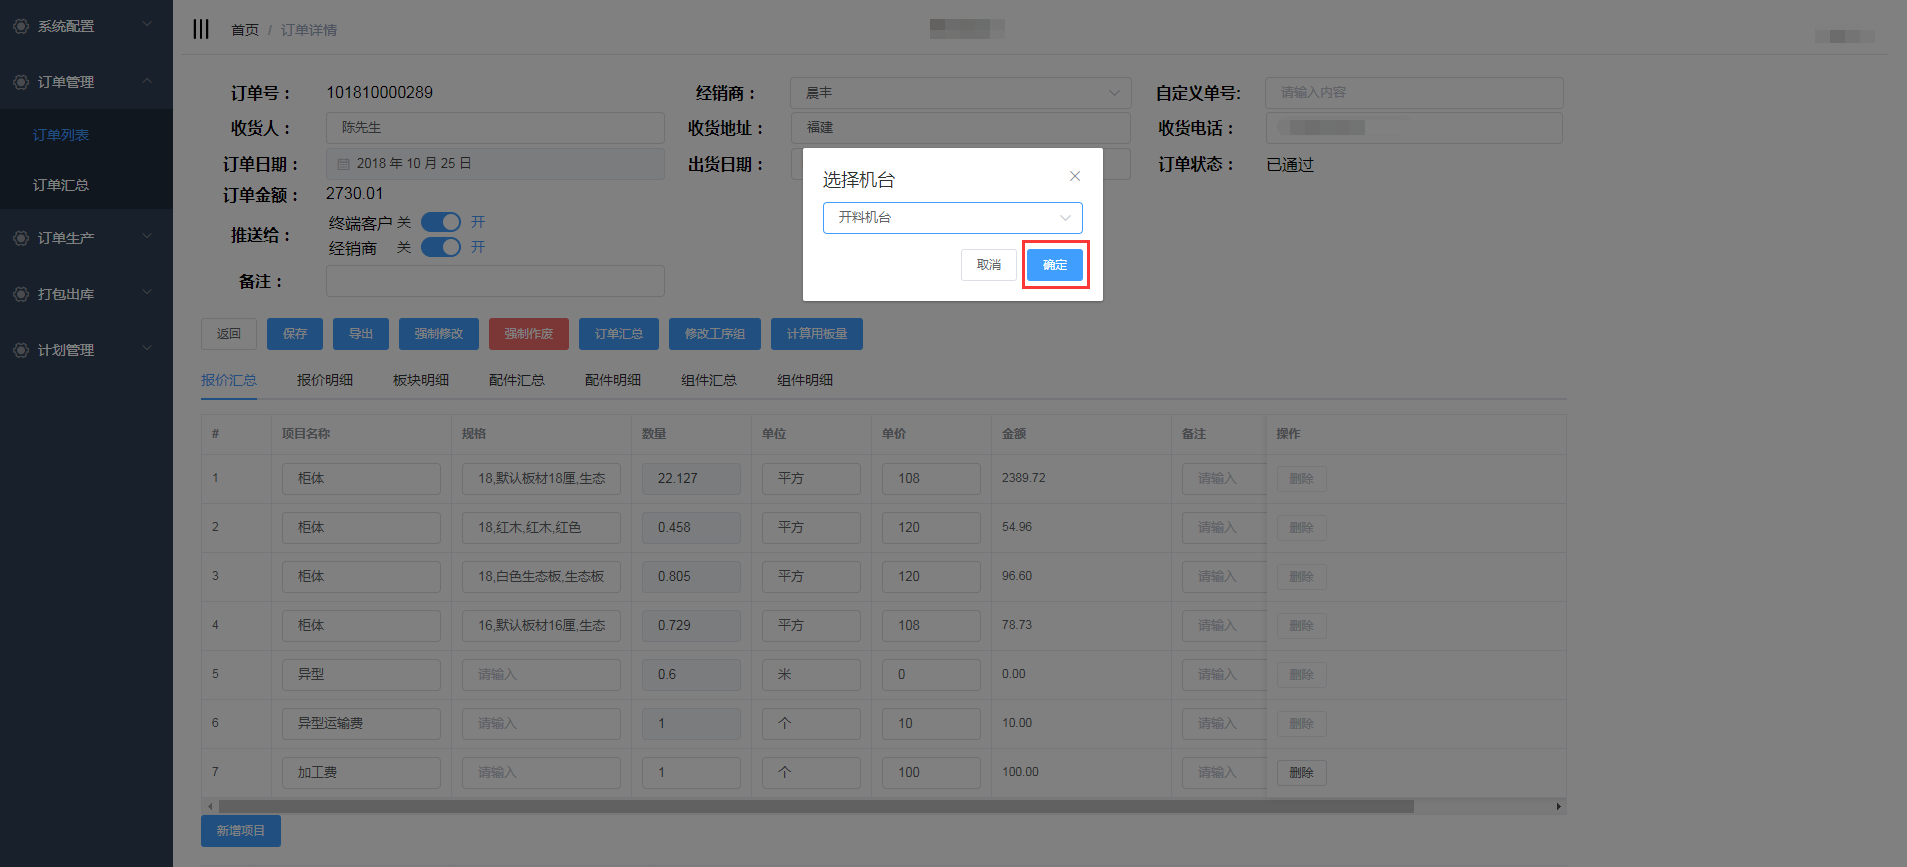Open the 开料机台 machine dropdown
This screenshot has width=1907, height=867.
[x=952, y=218]
